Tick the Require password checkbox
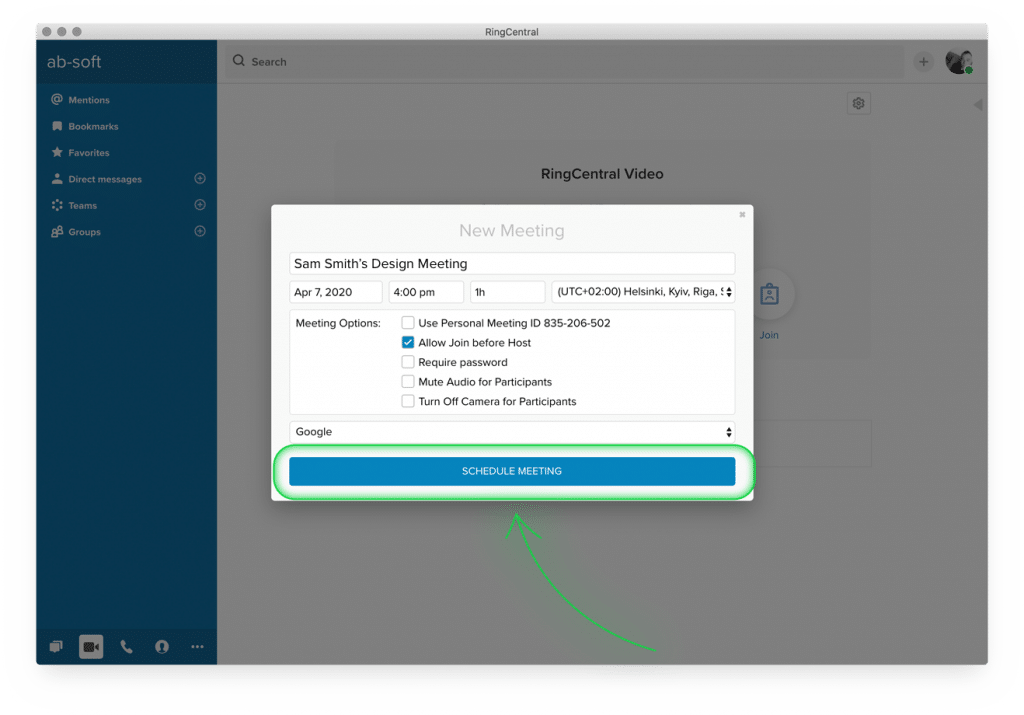Screen dimensions: 1024x715 click(408, 362)
